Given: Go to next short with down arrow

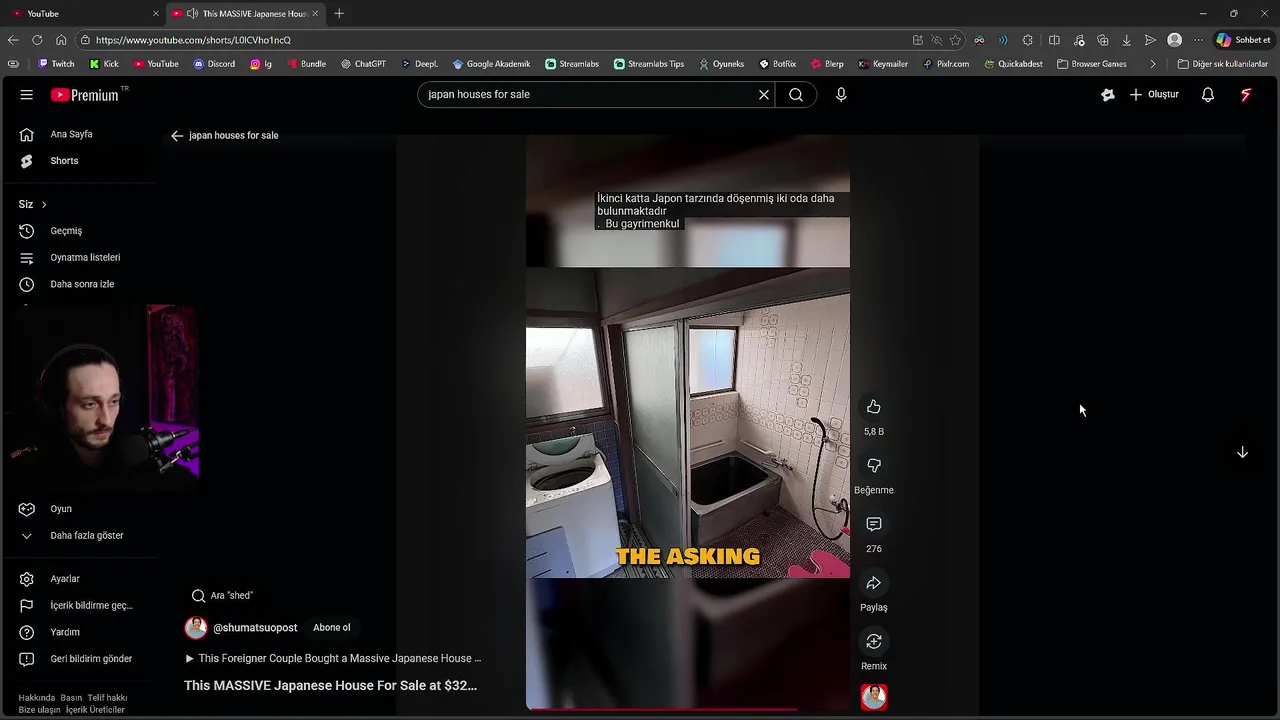Looking at the screenshot, I should (x=1242, y=452).
